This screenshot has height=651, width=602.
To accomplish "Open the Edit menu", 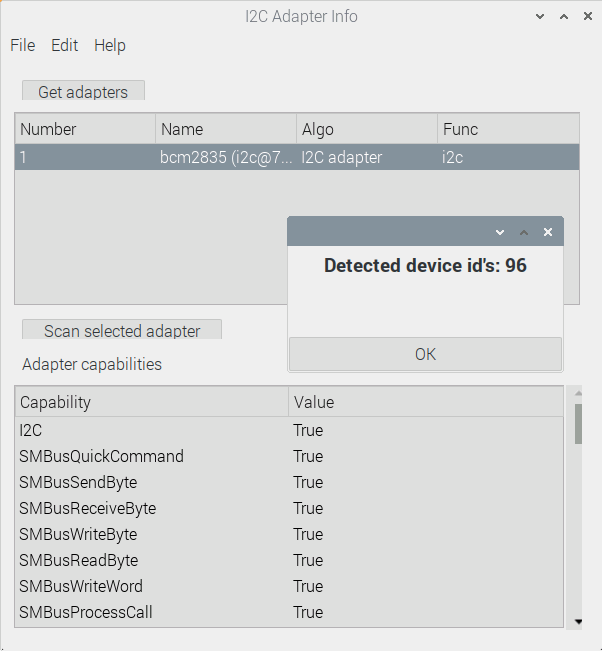I will click(64, 45).
